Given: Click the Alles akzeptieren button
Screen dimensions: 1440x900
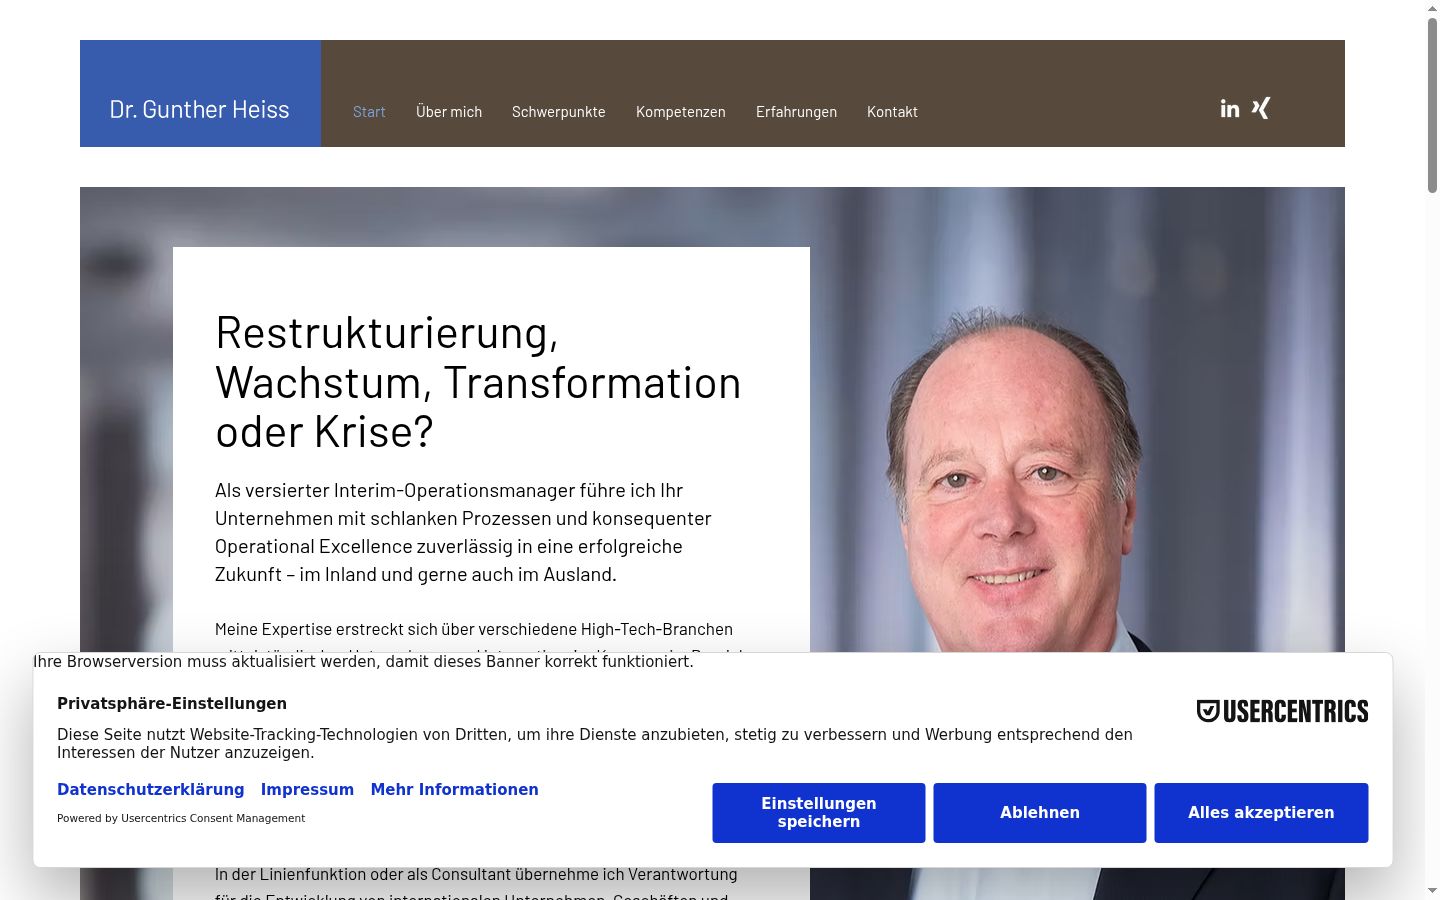Looking at the screenshot, I should tap(1261, 813).
